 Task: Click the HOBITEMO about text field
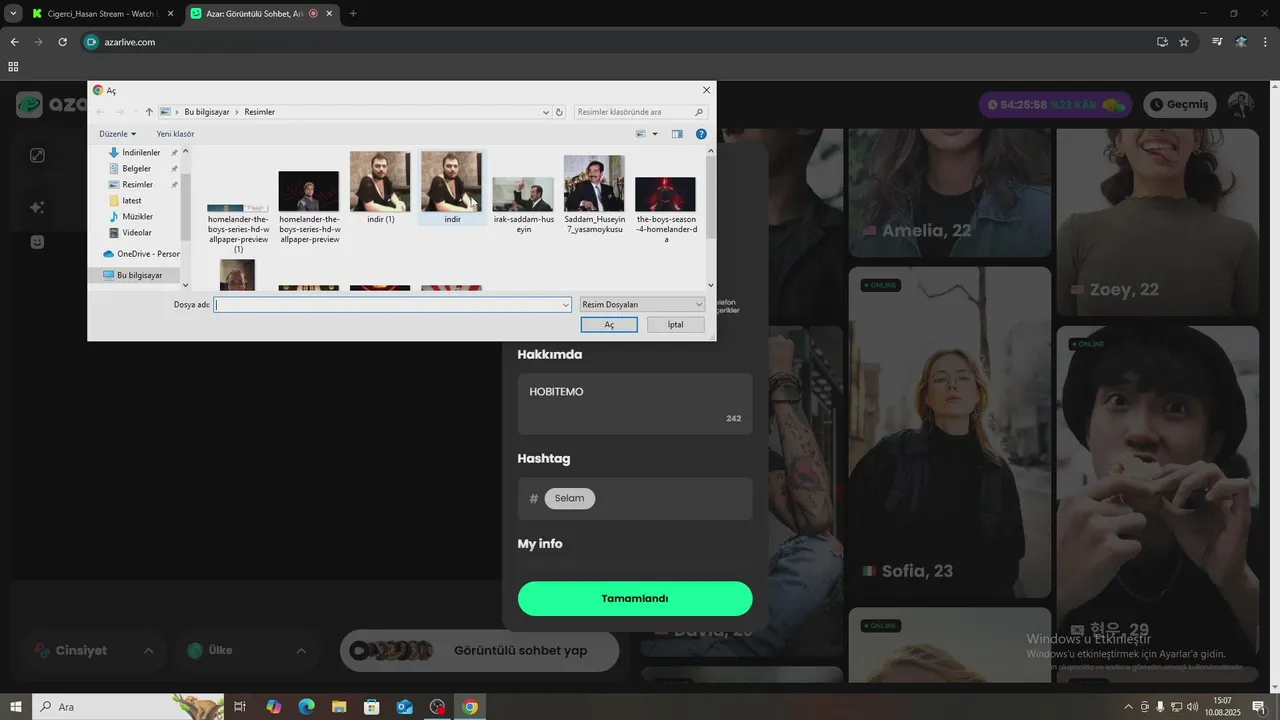coord(635,404)
